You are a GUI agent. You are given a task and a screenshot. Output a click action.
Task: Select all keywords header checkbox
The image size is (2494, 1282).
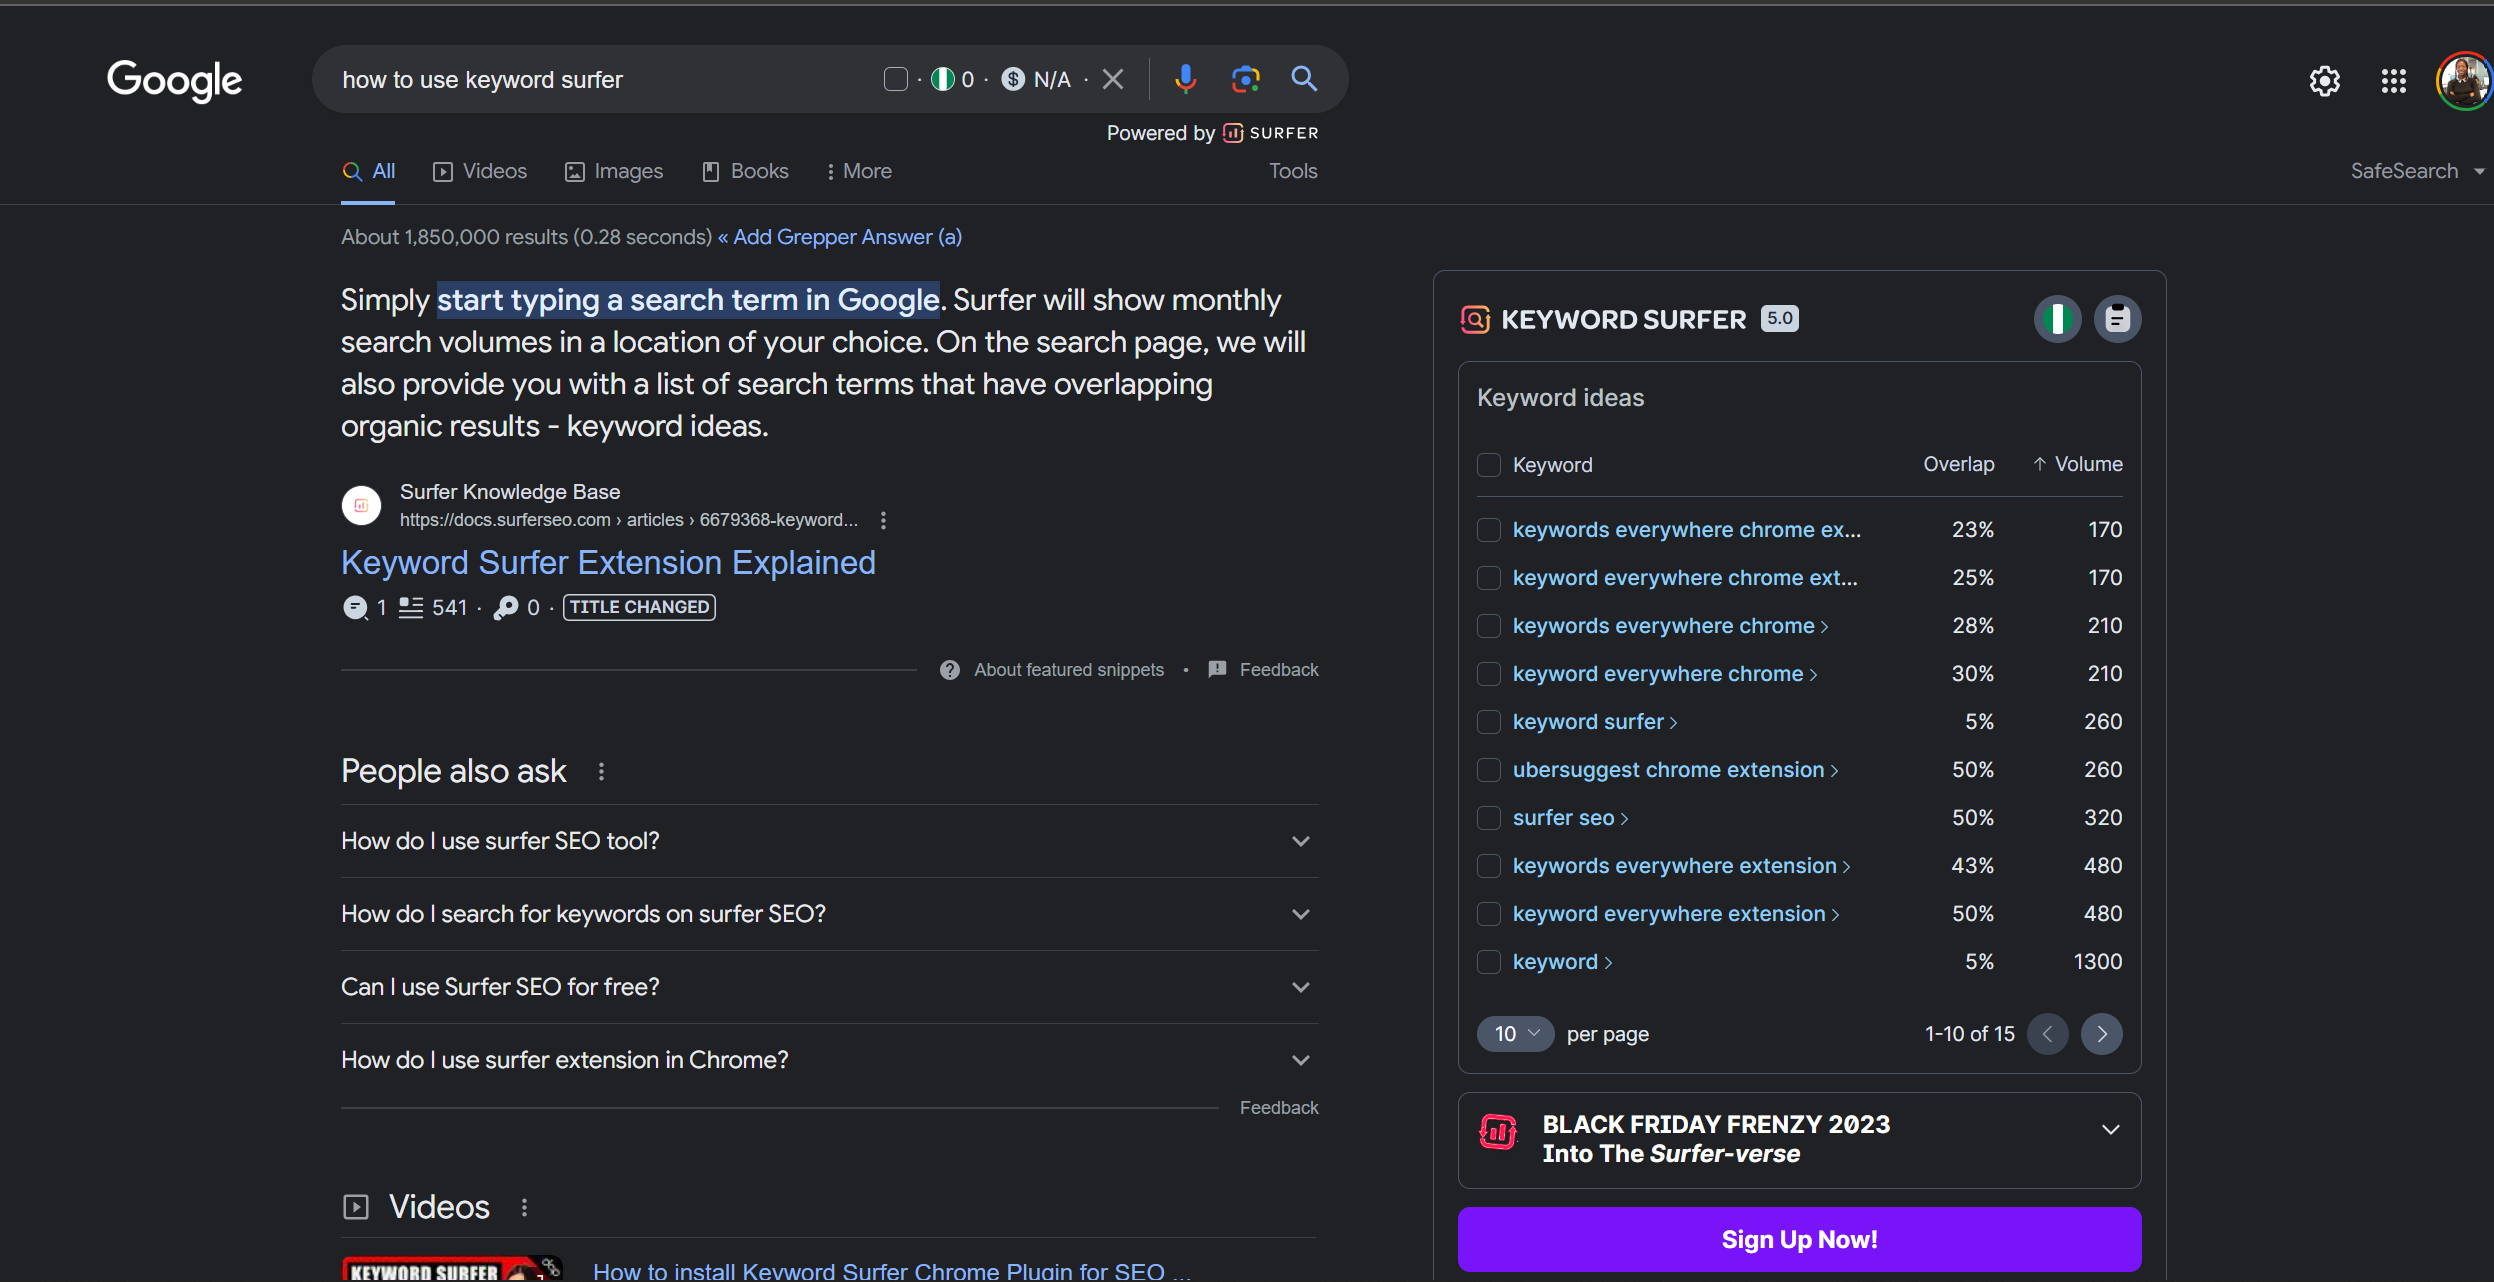click(1489, 465)
